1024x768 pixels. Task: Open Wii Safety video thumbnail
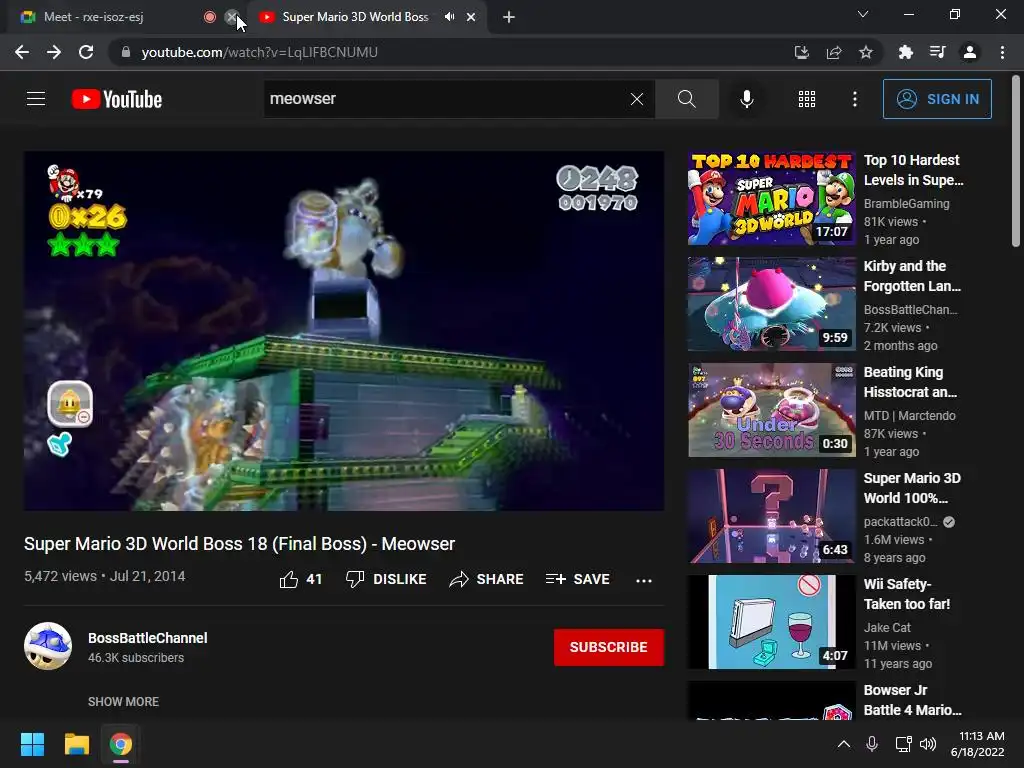(x=772, y=622)
